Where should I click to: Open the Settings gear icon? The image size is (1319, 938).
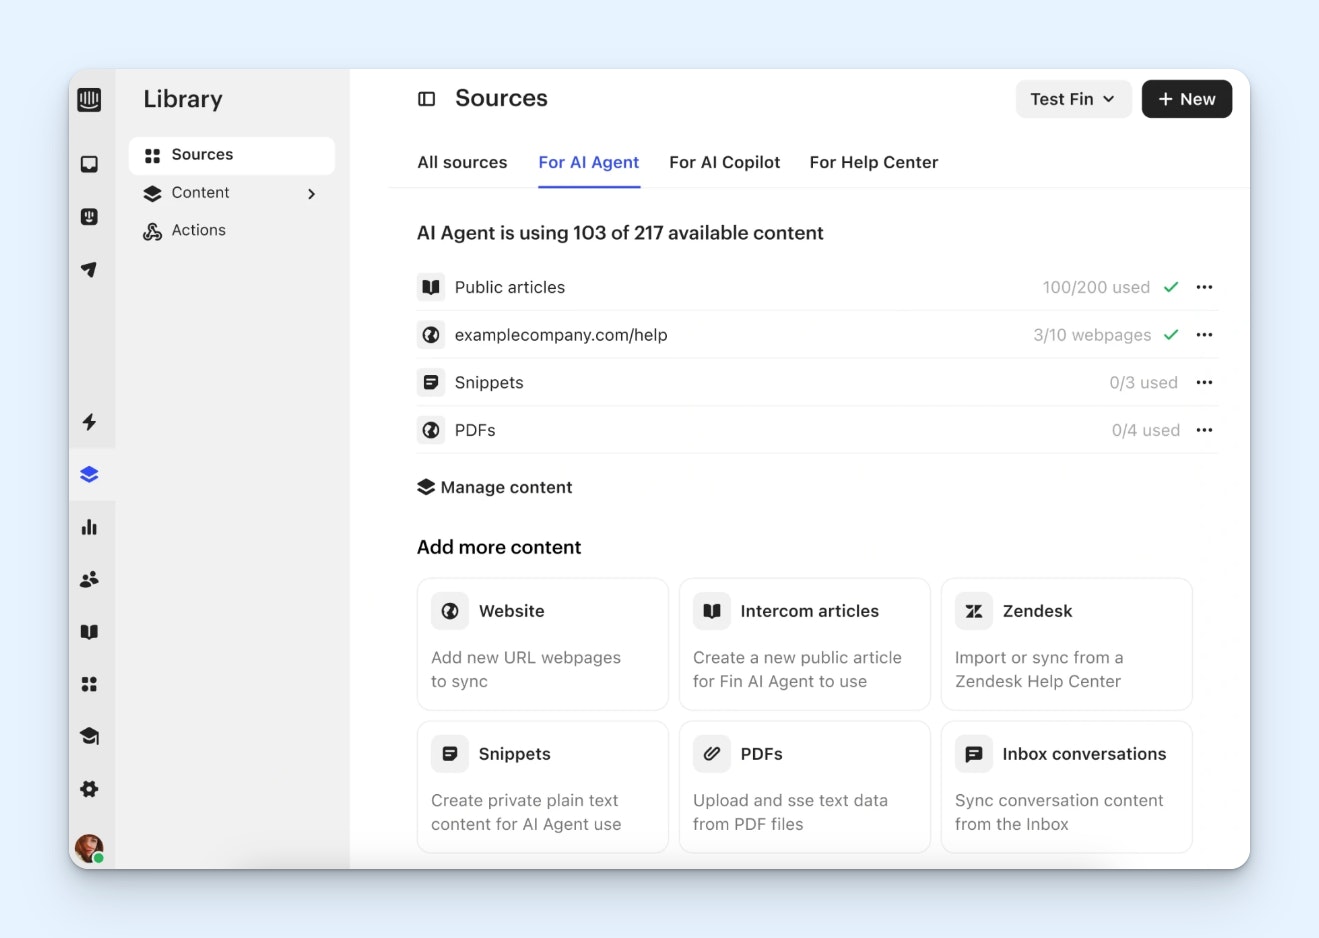[89, 789]
